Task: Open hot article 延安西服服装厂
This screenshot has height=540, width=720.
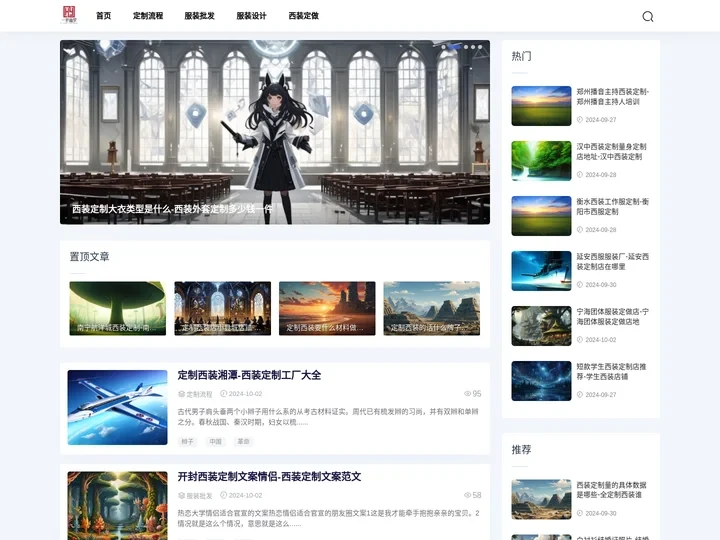Action: (613, 262)
